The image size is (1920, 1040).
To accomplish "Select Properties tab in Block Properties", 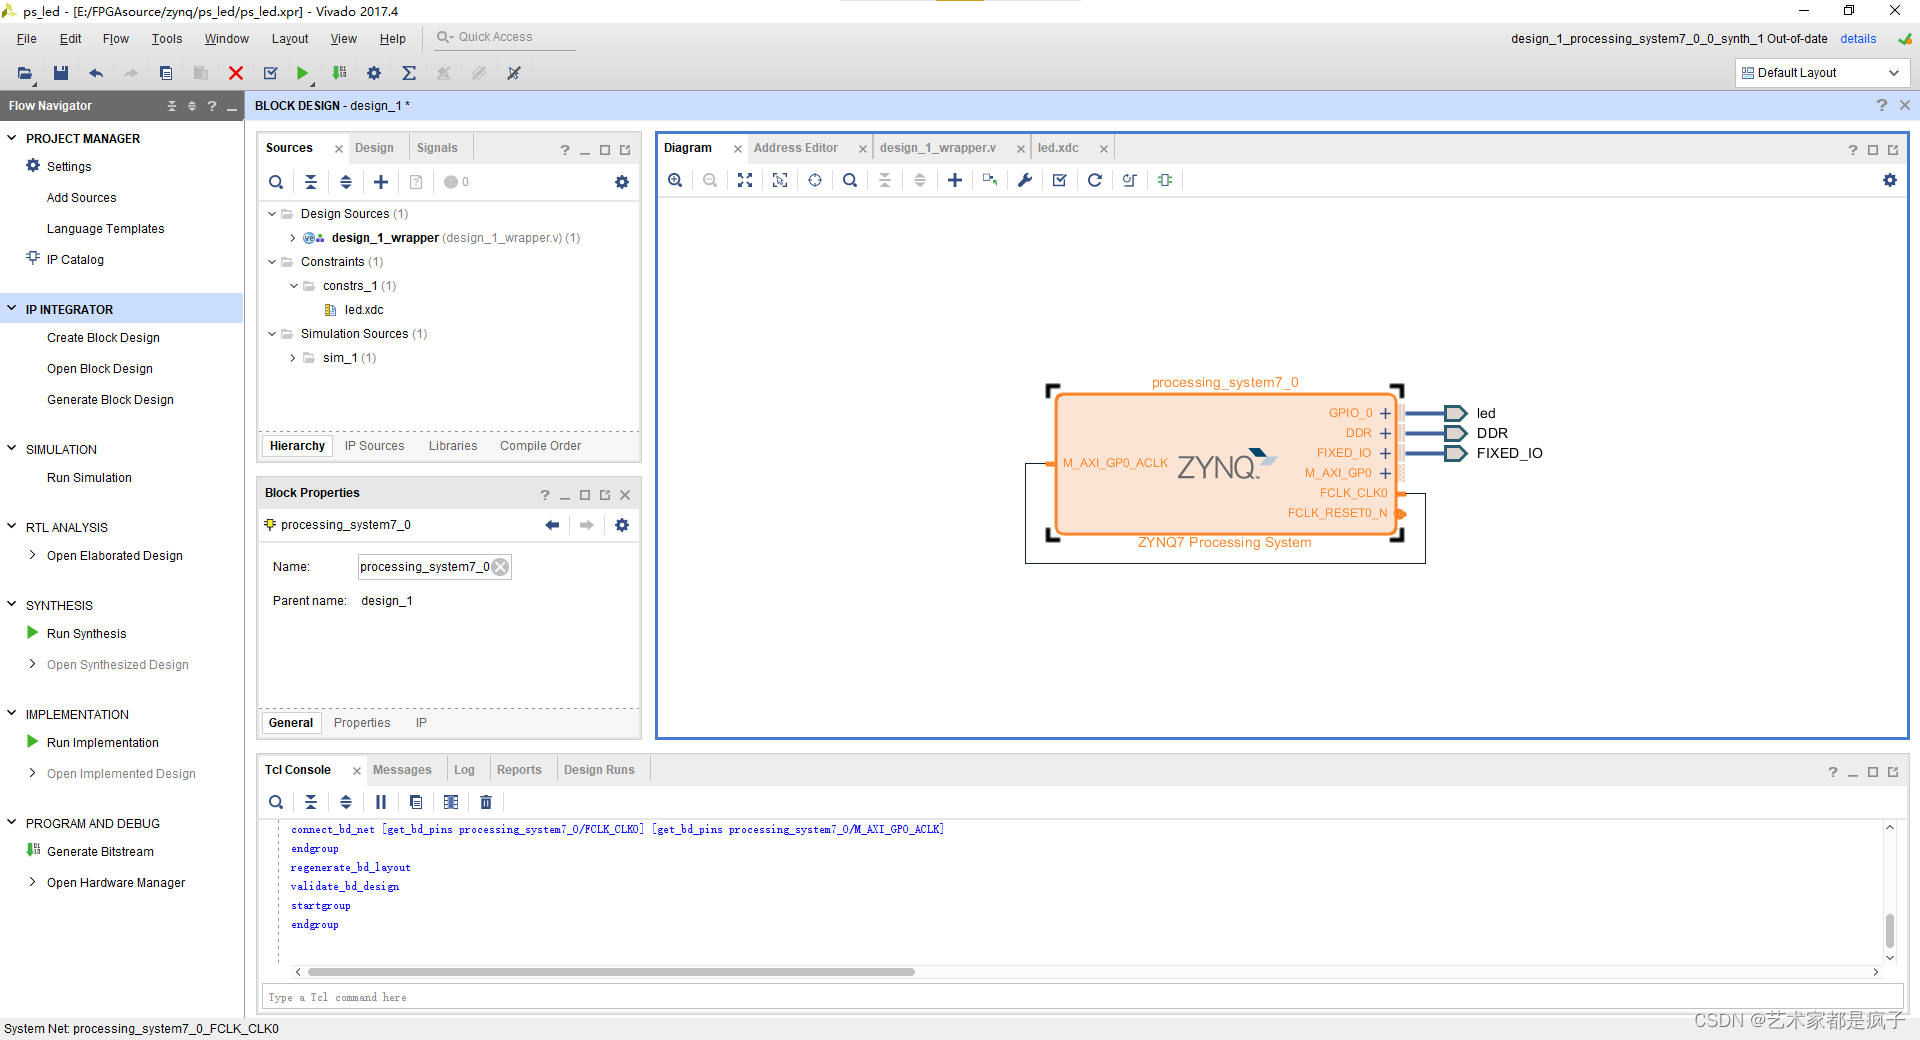I will tap(362, 723).
